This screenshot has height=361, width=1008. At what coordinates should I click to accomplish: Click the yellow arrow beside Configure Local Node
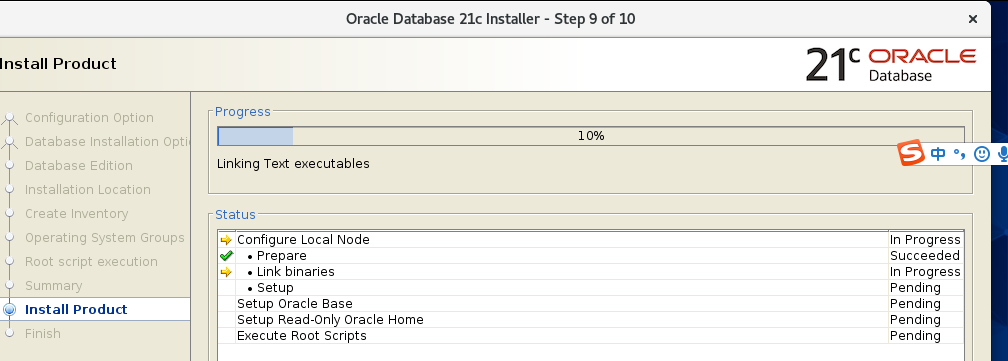coord(226,240)
